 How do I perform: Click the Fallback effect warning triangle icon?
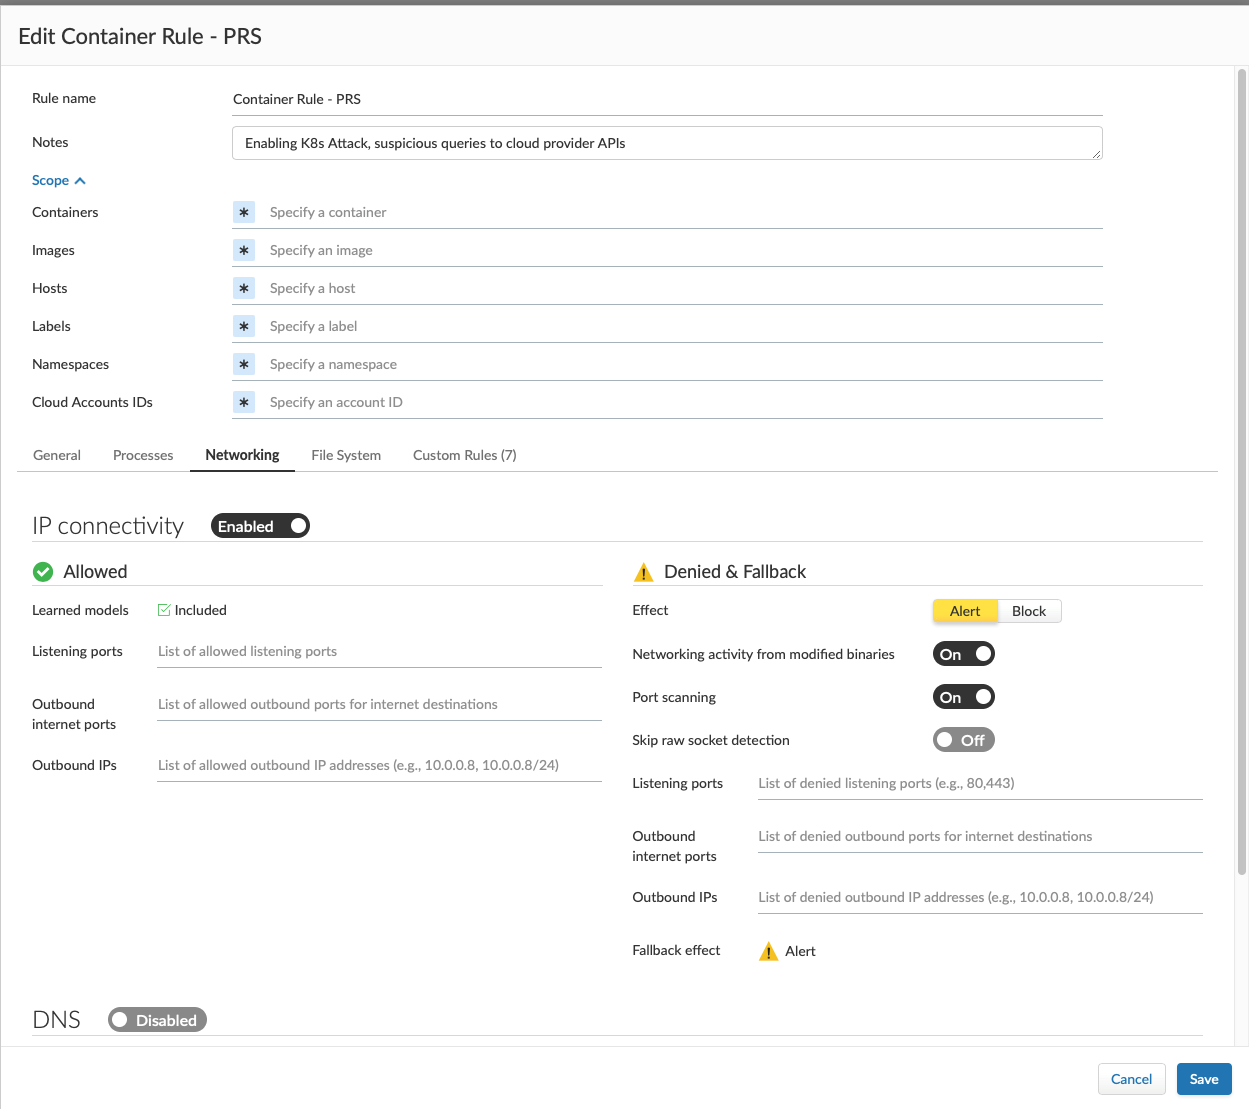(x=768, y=951)
